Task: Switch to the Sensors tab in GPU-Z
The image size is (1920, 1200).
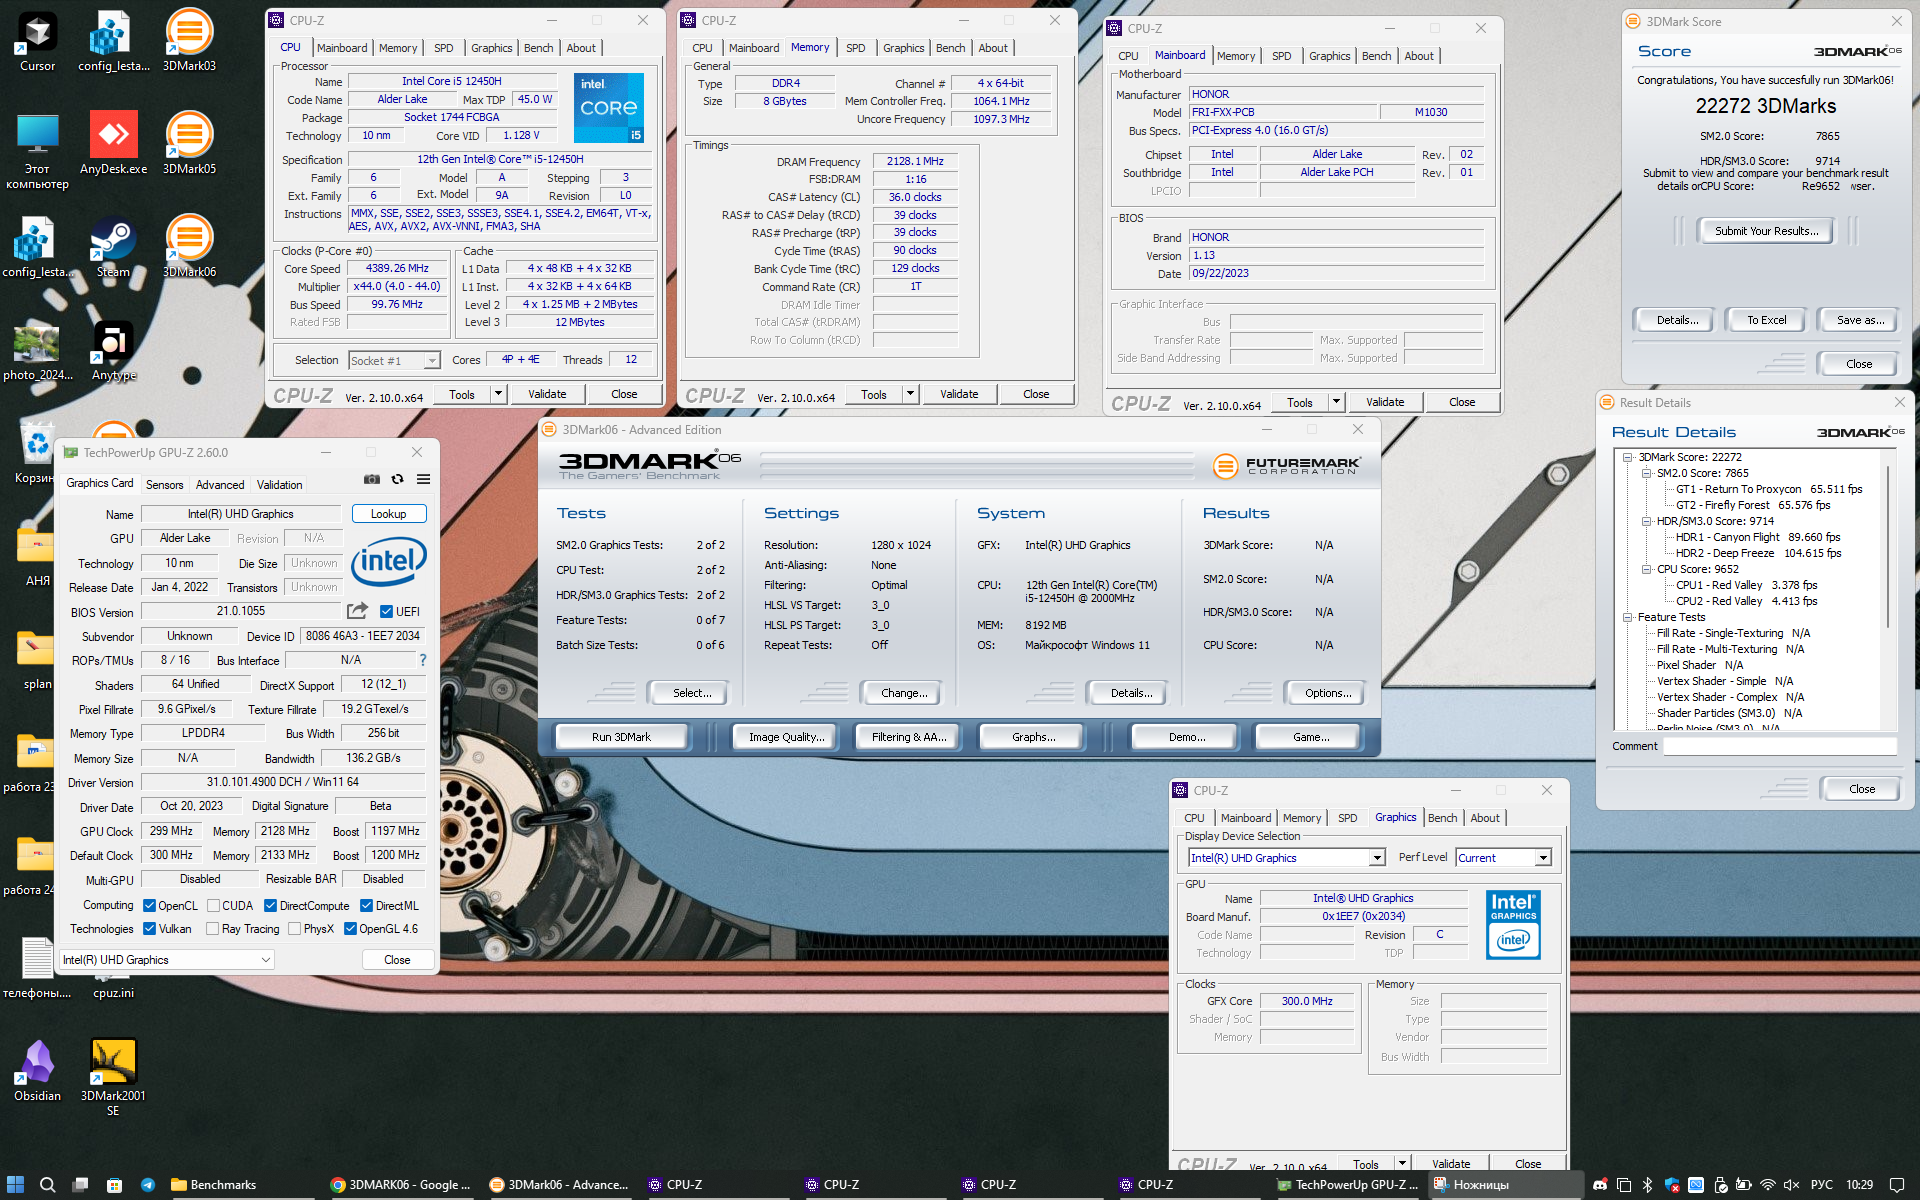Action: point(164,484)
